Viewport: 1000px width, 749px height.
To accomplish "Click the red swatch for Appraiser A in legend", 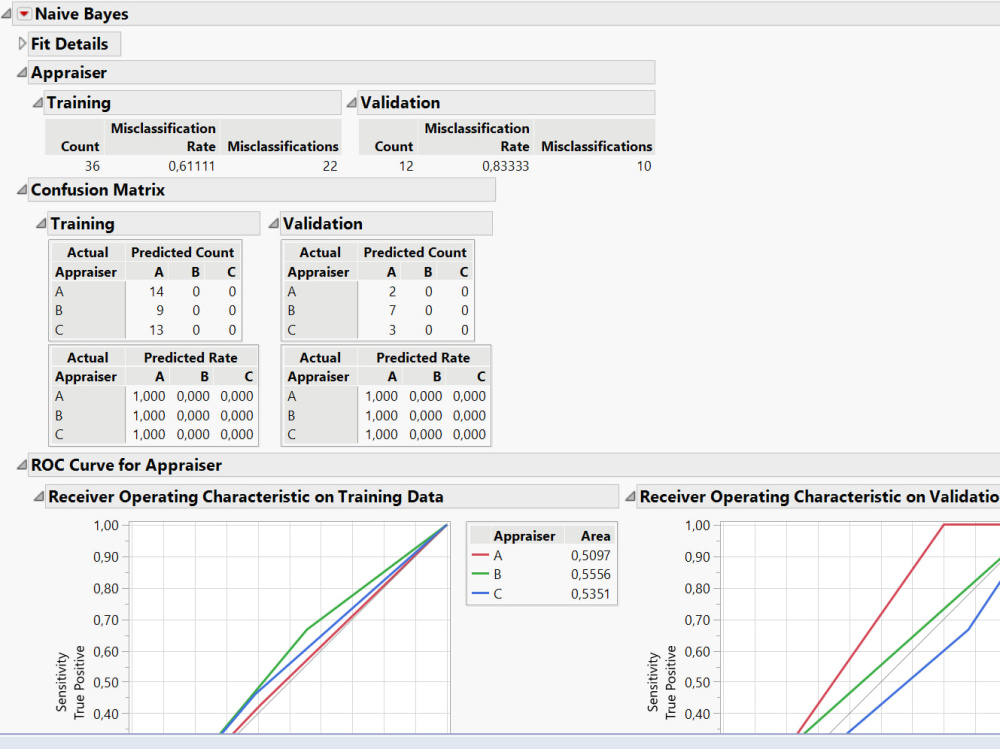I will [480, 555].
